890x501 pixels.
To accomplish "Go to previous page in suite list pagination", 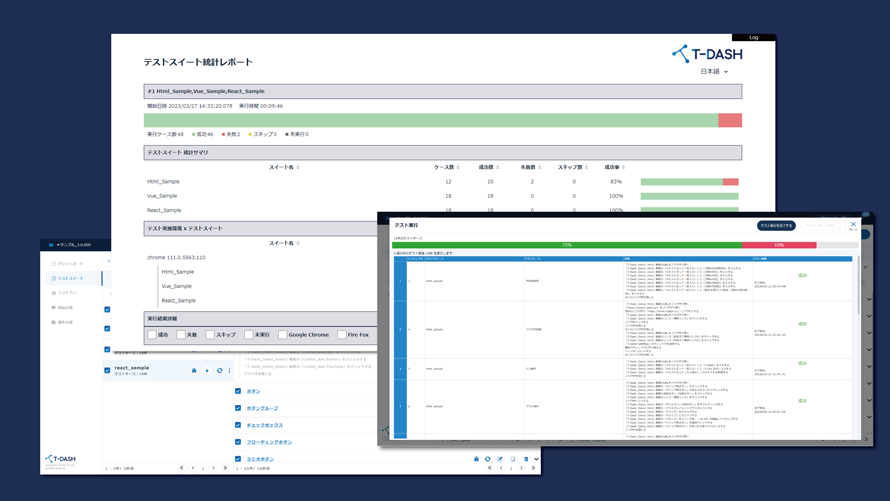I will click(x=193, y=468).
